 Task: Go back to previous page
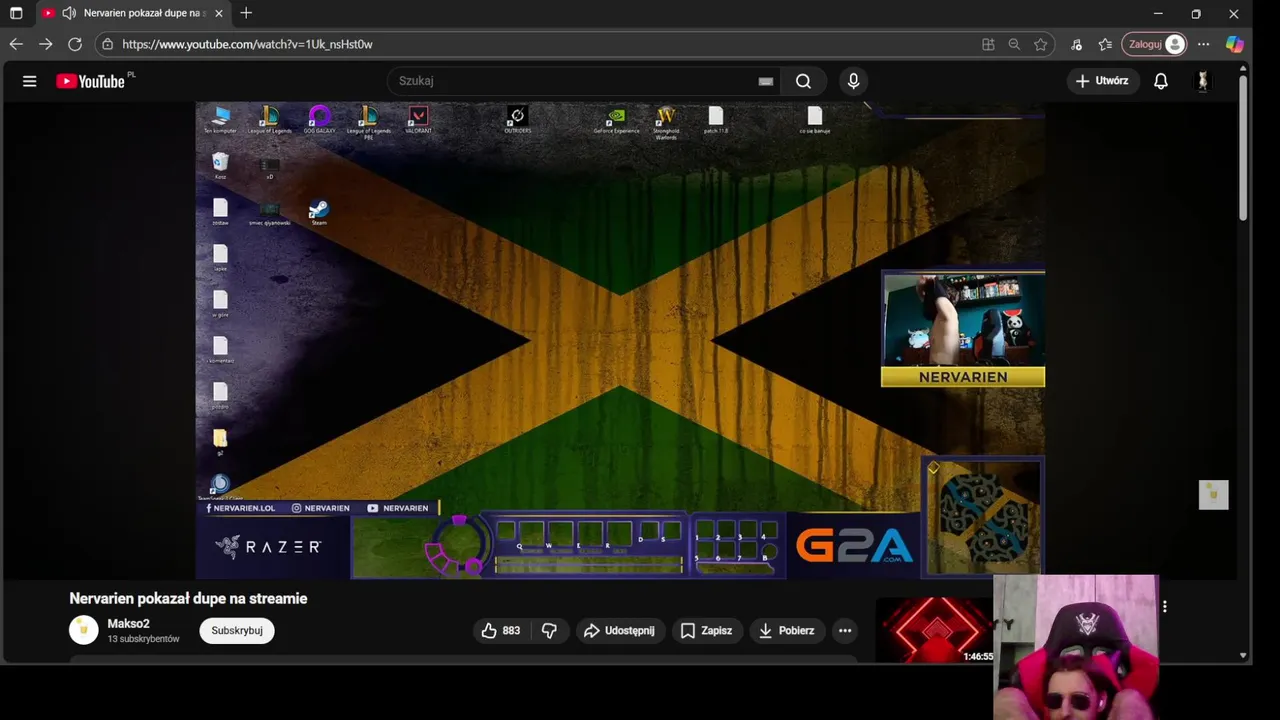16,44
